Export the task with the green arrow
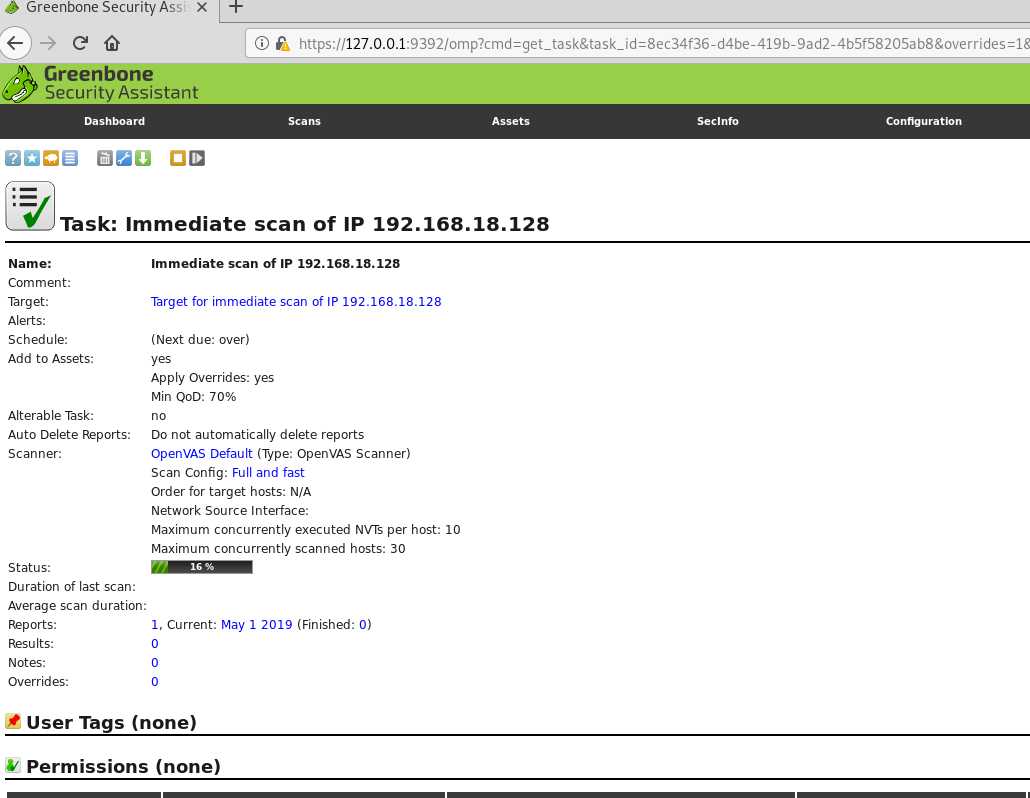The height and width of the screenshot is (798, 1030). click(x=143, y=158)
